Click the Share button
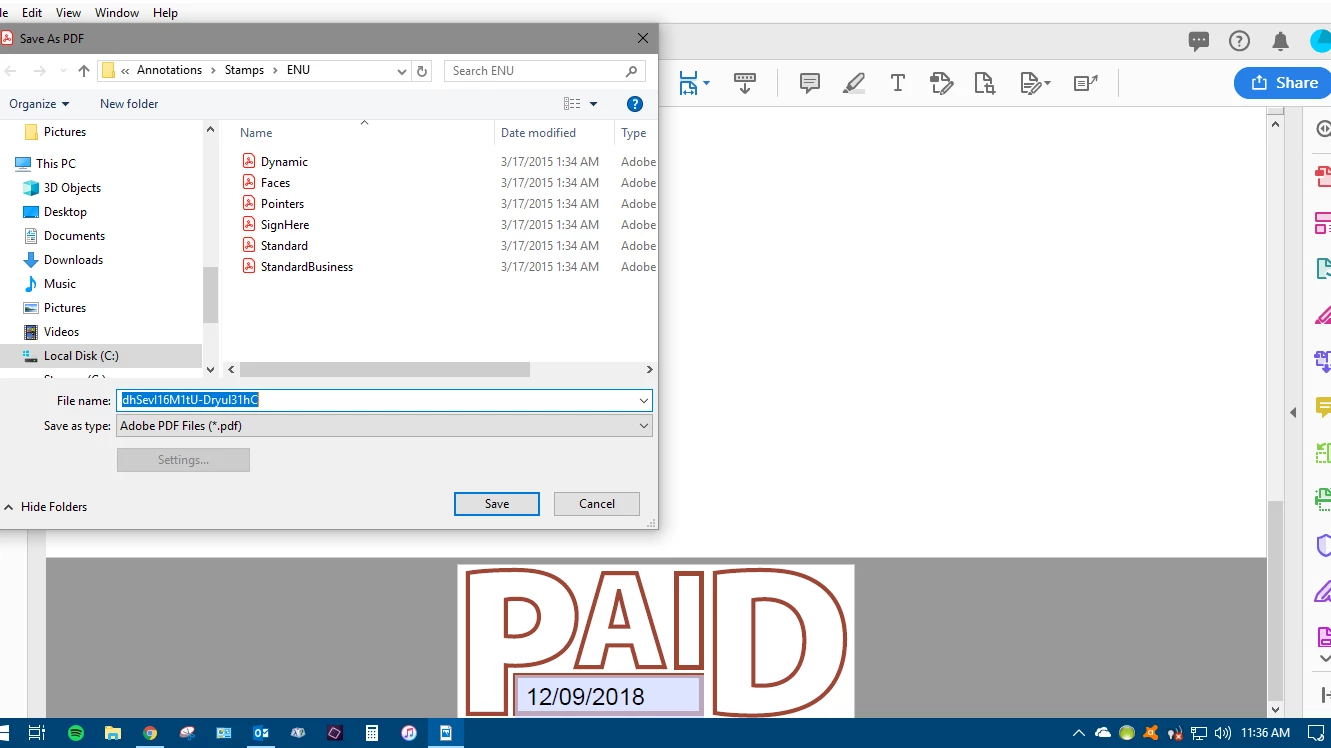Image resolution: width=1331 pixels, height=748 pixels. tap(1282, 83)
